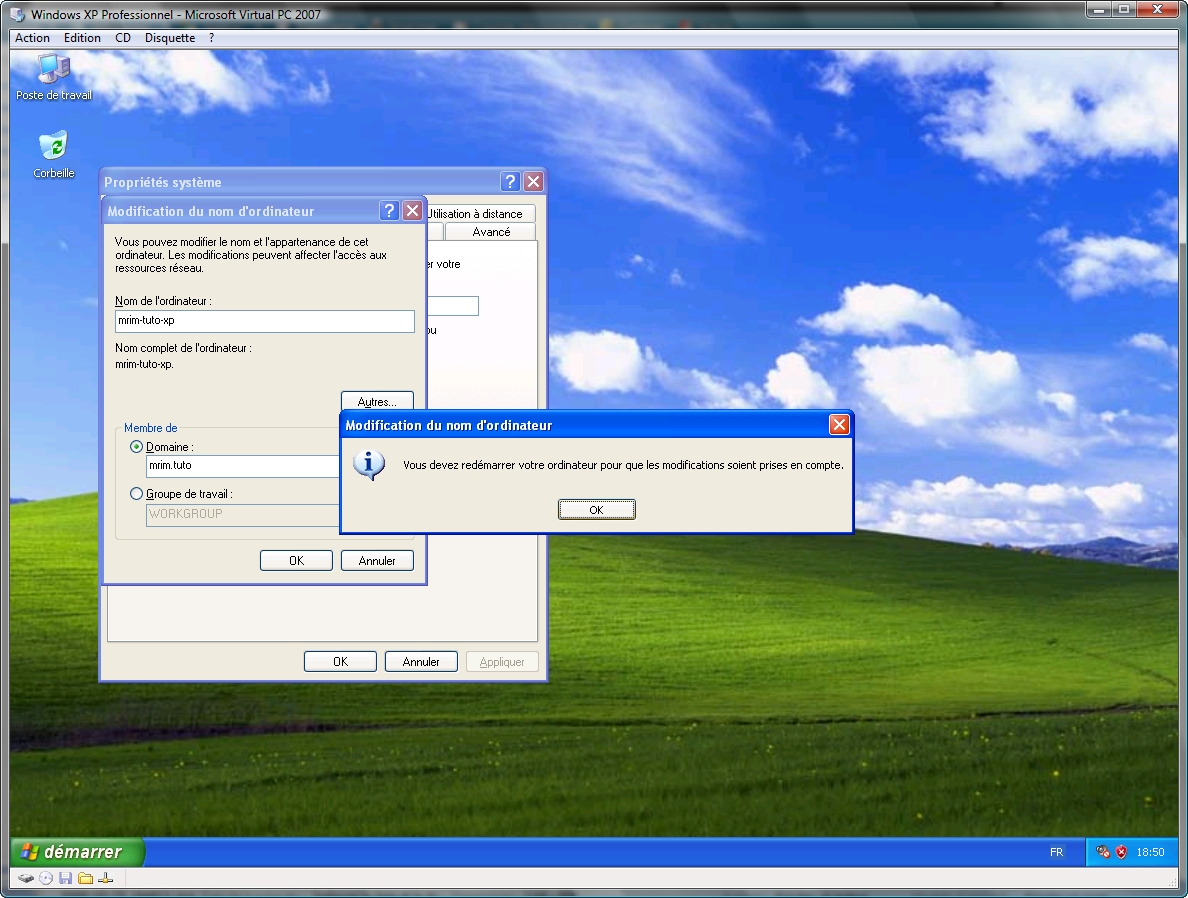Click the red security shield tray icon
The image size is (1188, 898).
point(1121,852)
